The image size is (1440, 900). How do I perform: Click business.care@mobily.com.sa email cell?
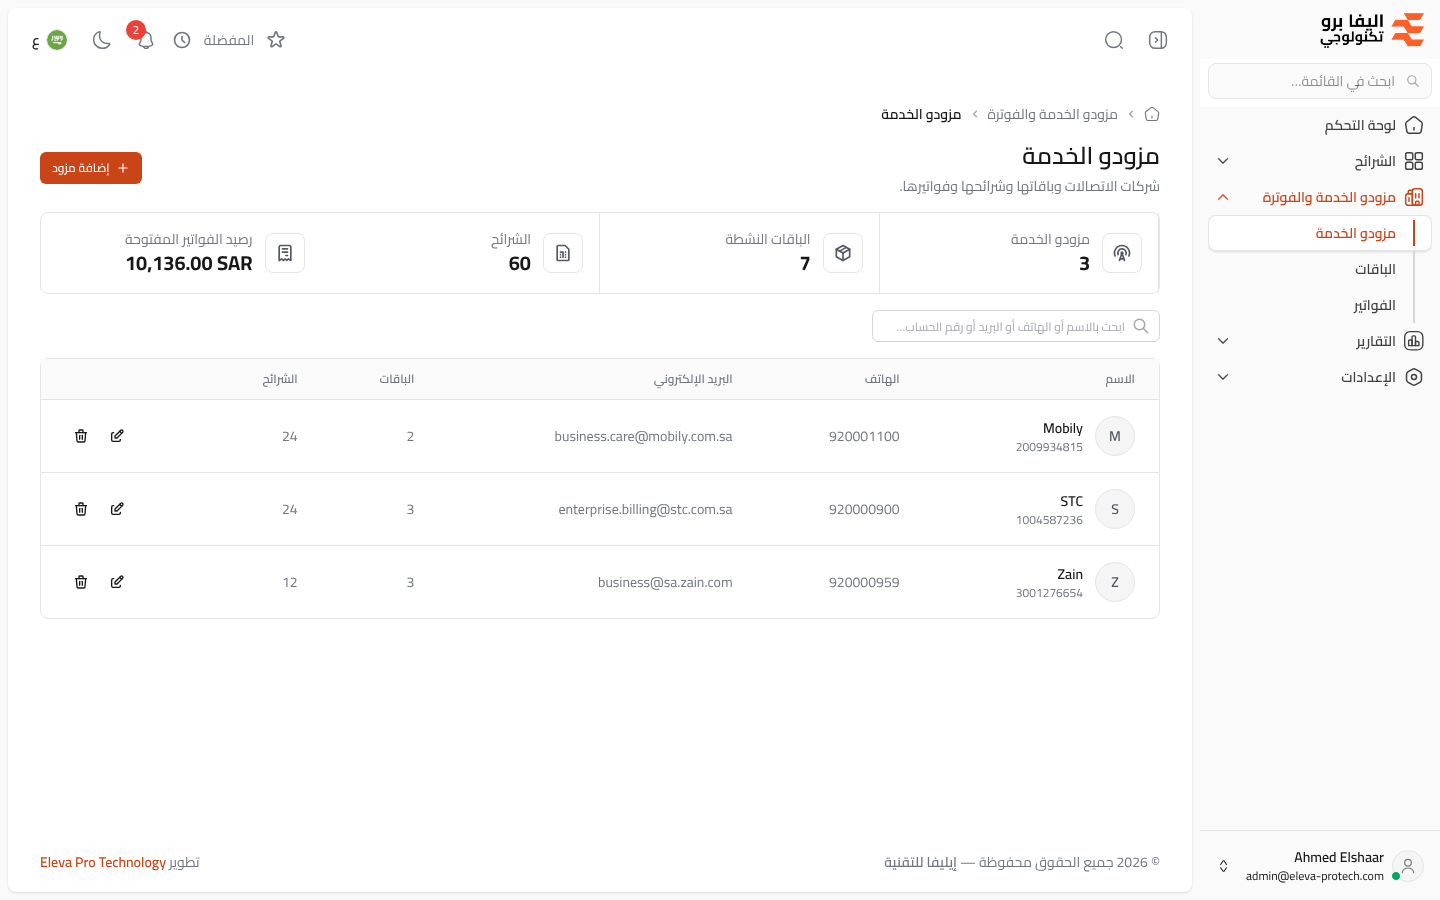click(643, 436)
